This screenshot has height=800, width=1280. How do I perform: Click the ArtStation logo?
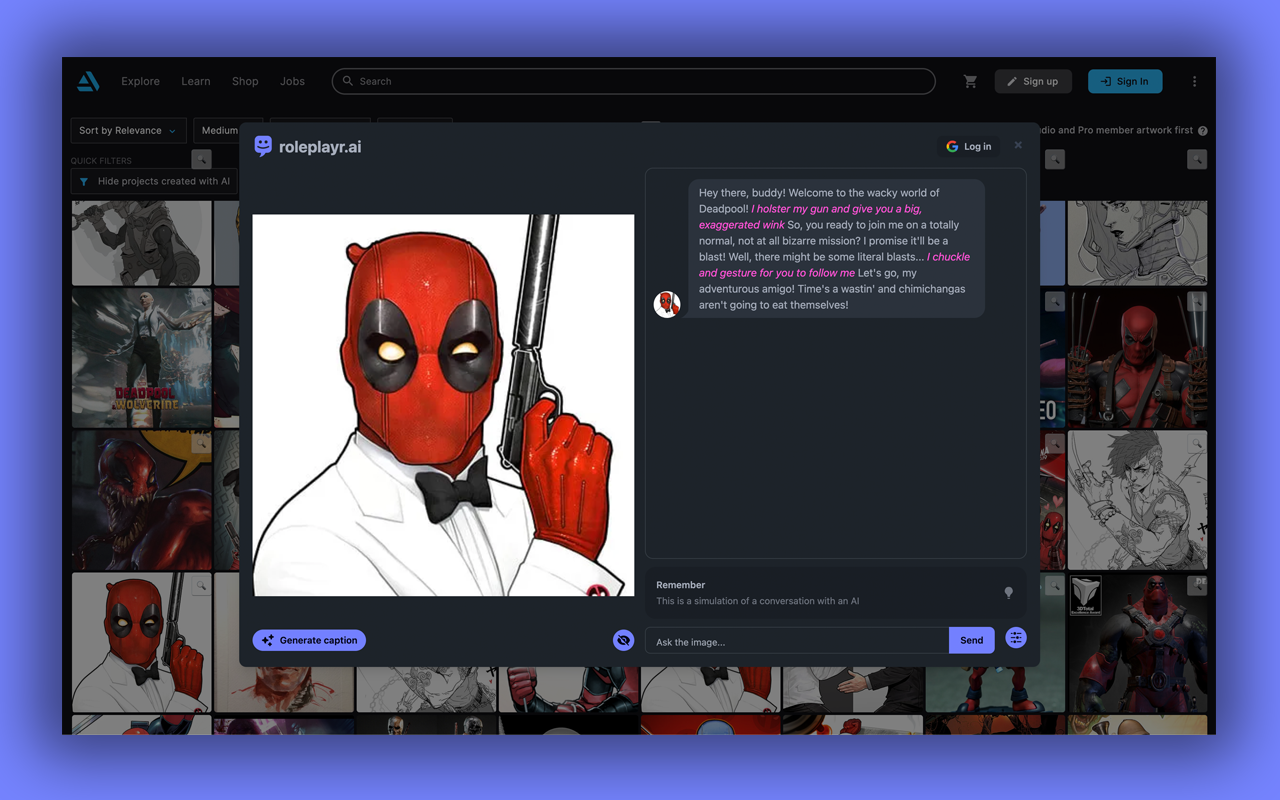[x=88, y=81]
